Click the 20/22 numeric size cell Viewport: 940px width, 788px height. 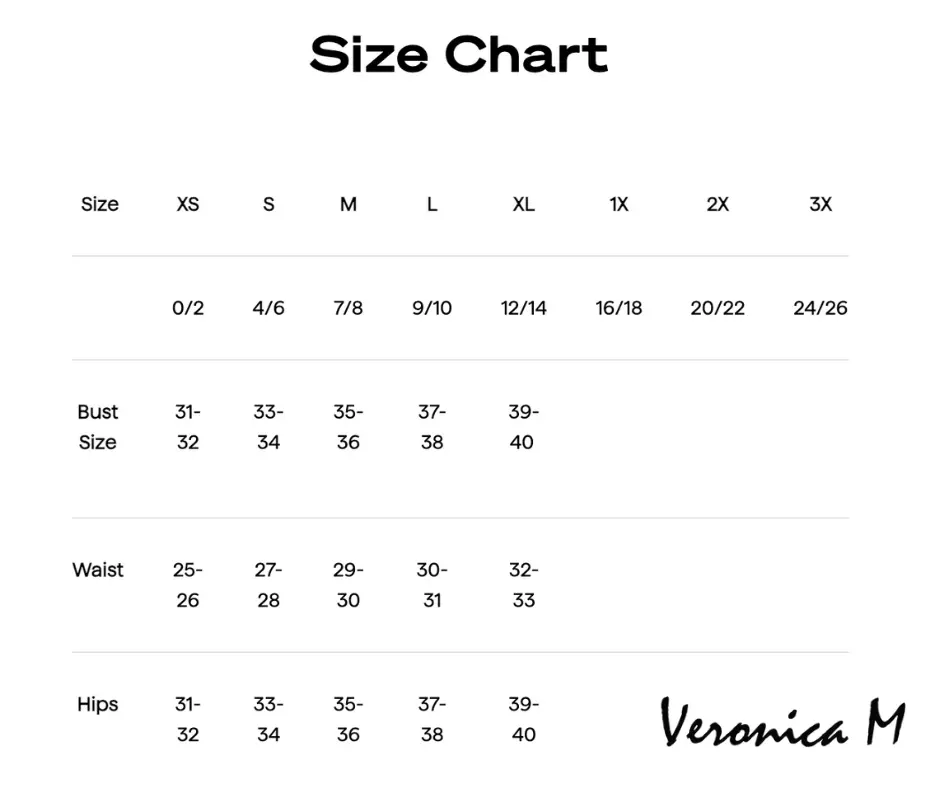click(x=718, y=308)
